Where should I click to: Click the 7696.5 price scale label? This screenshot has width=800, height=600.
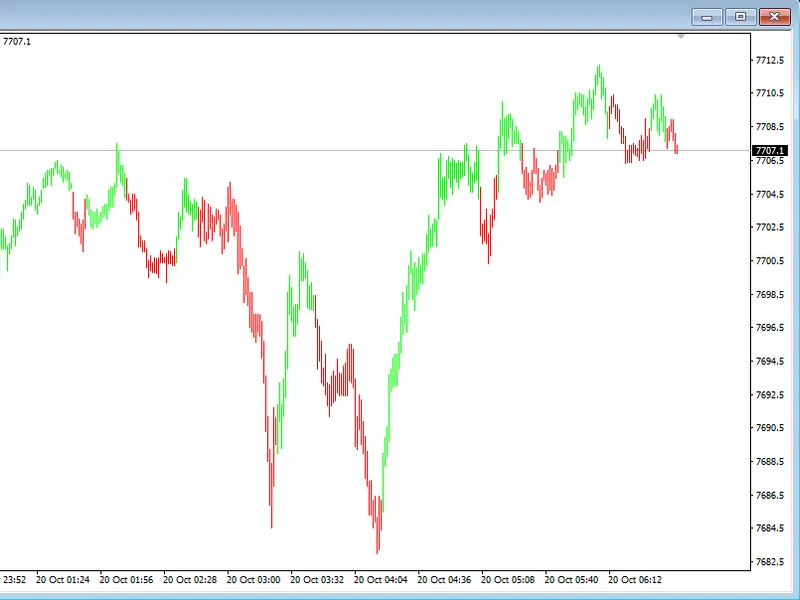tap(770, 328)
